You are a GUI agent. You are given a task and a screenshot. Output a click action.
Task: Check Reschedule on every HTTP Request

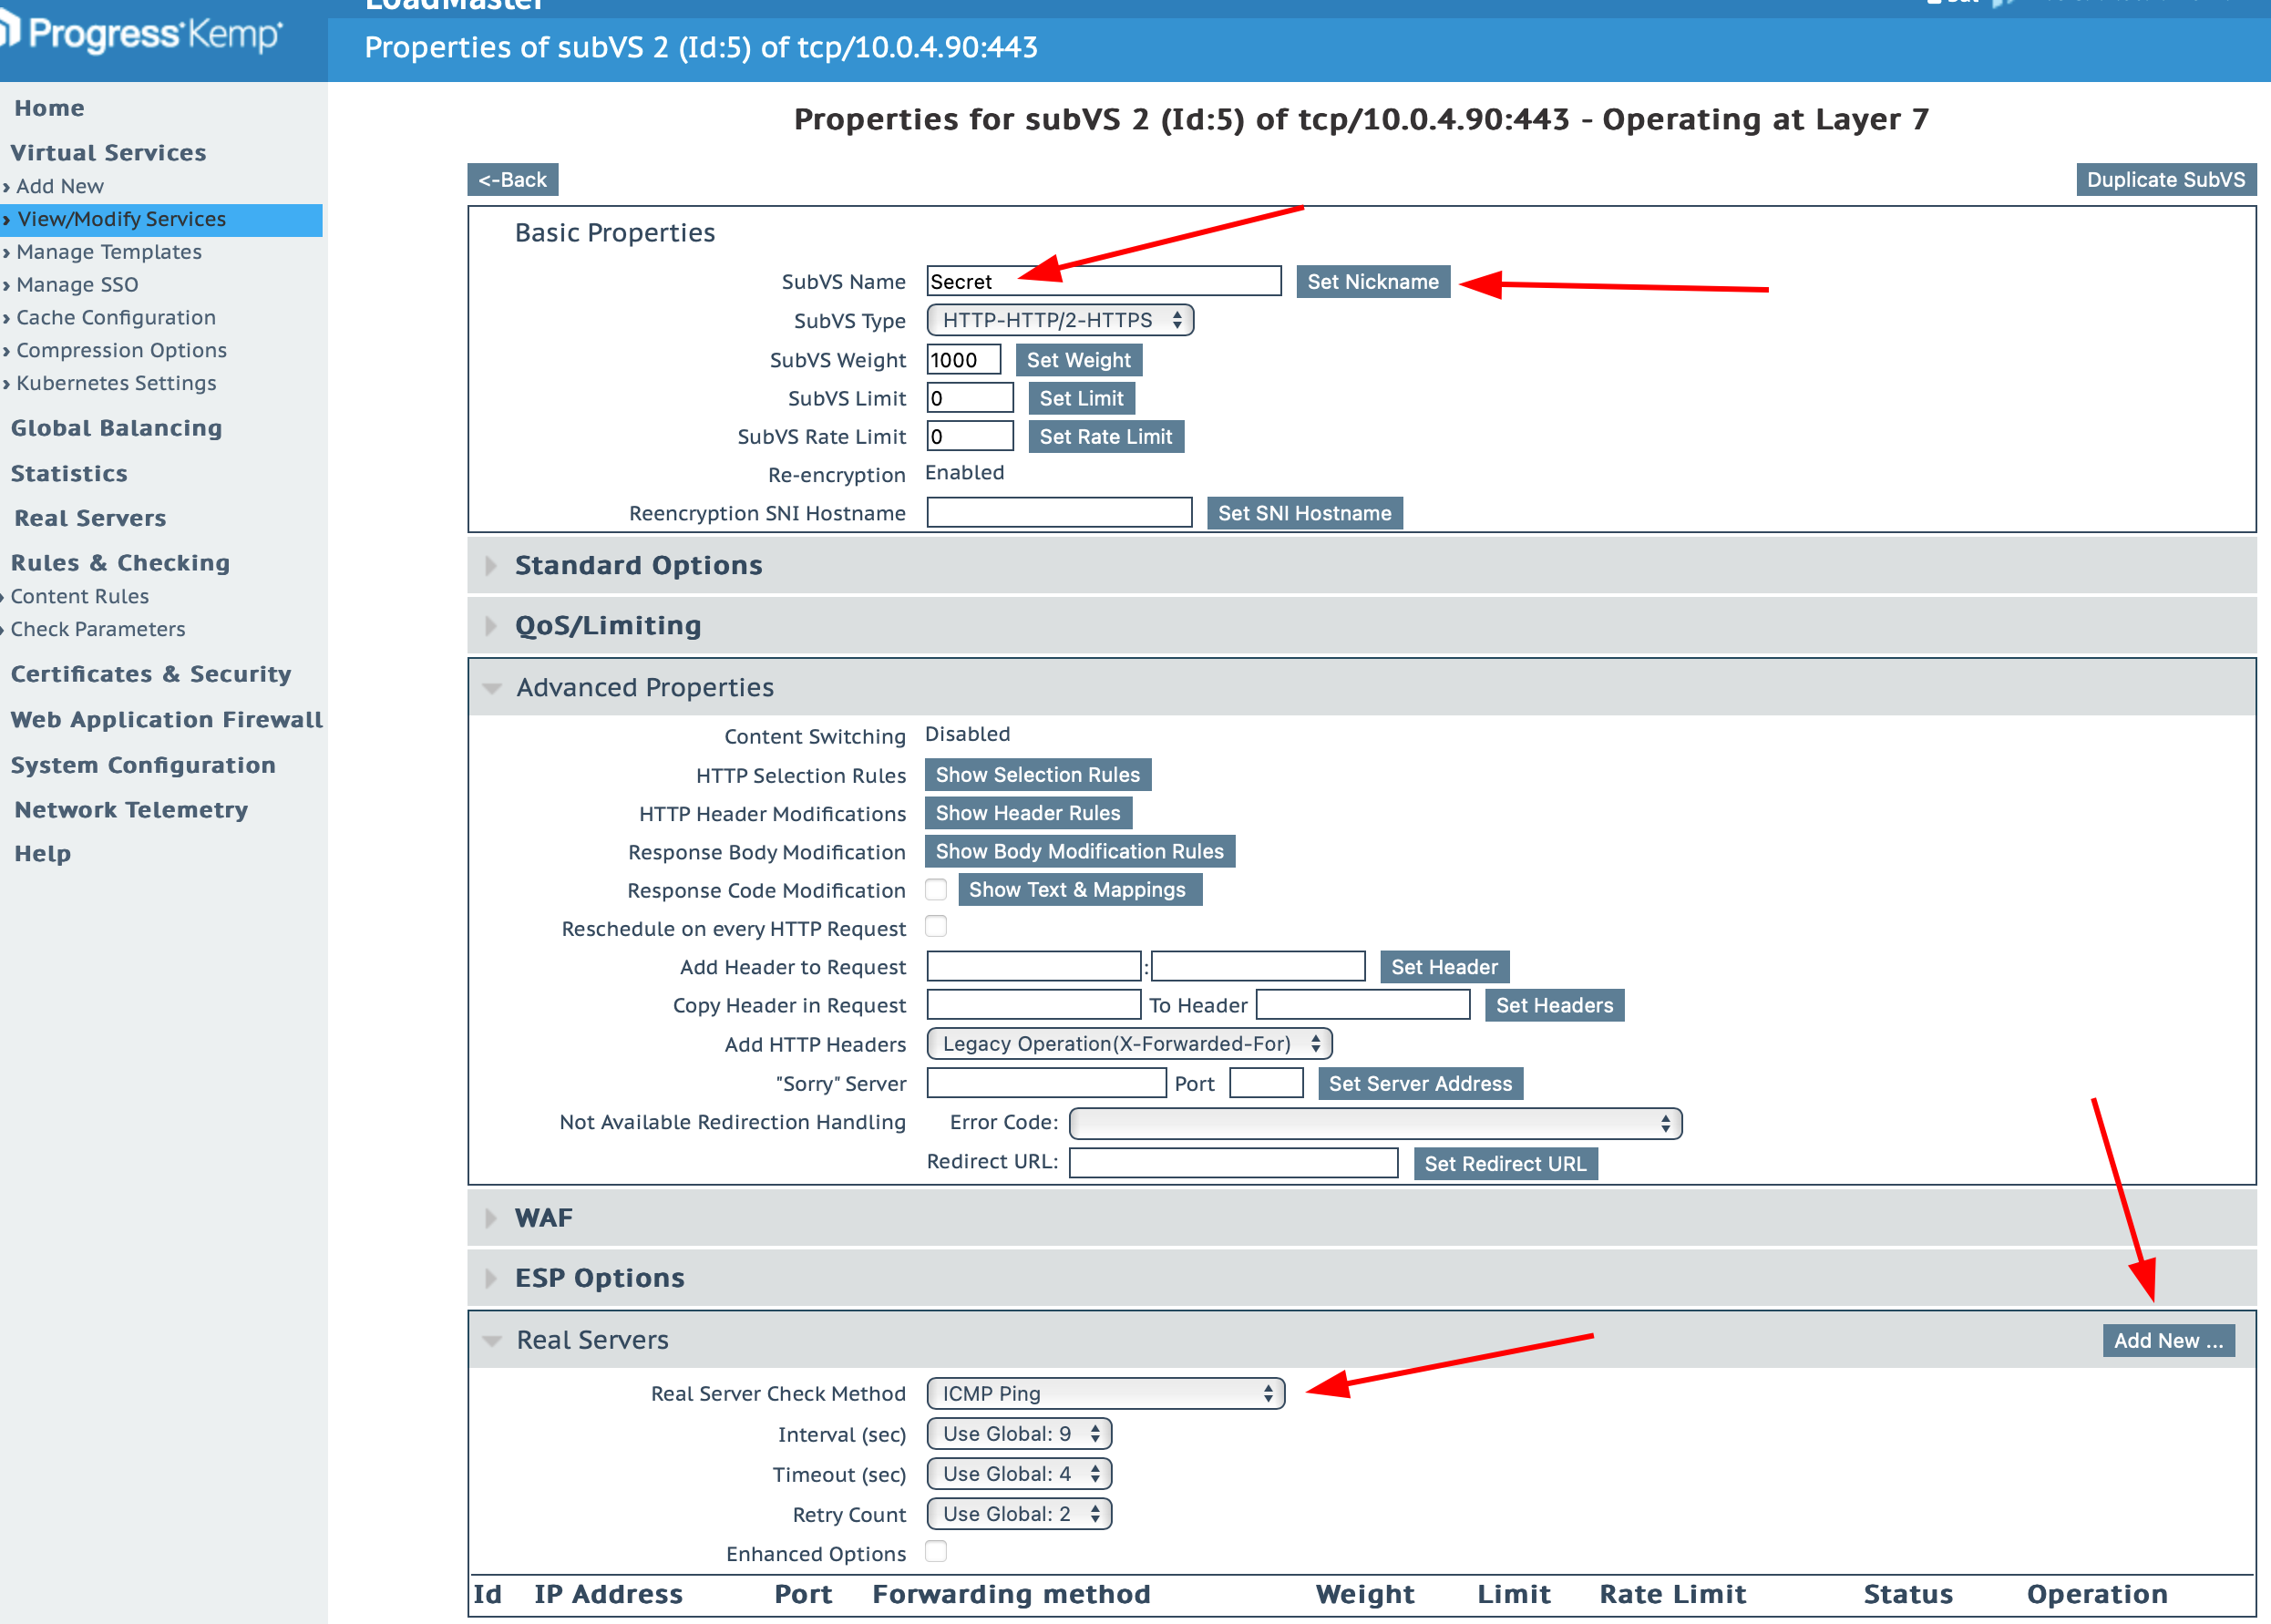pyautogui.click(x=936, y=927)
